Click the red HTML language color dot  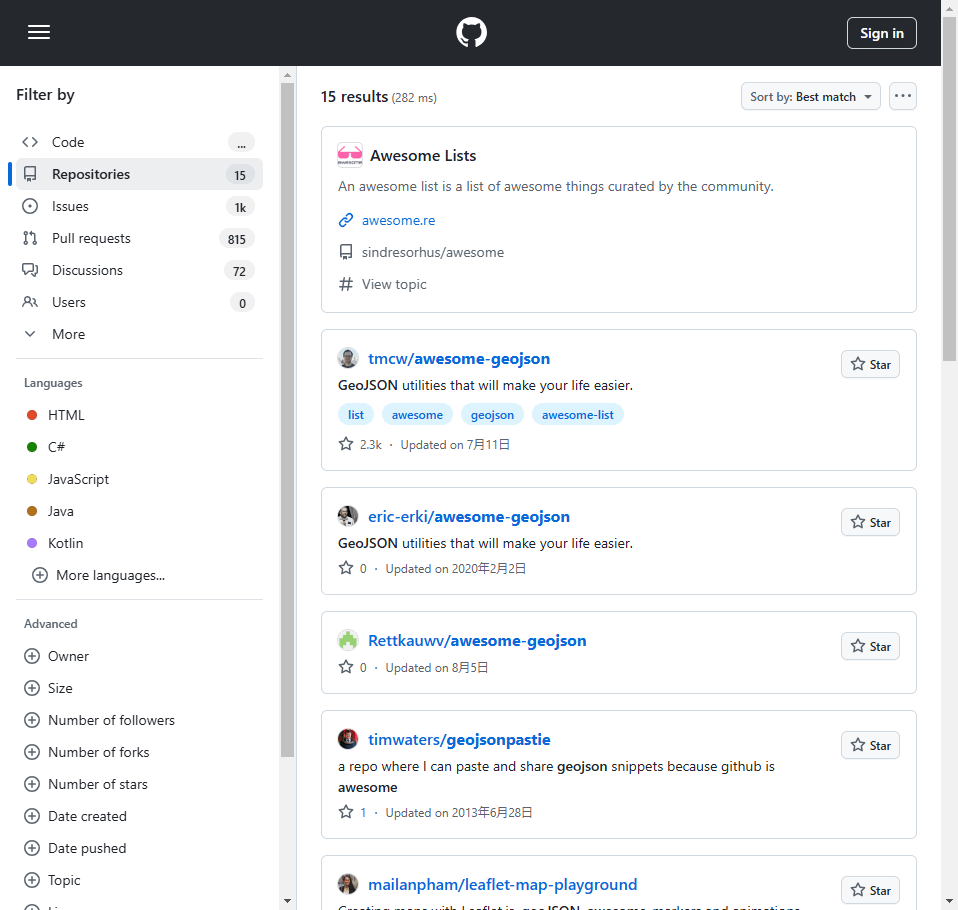click(32, 415)
